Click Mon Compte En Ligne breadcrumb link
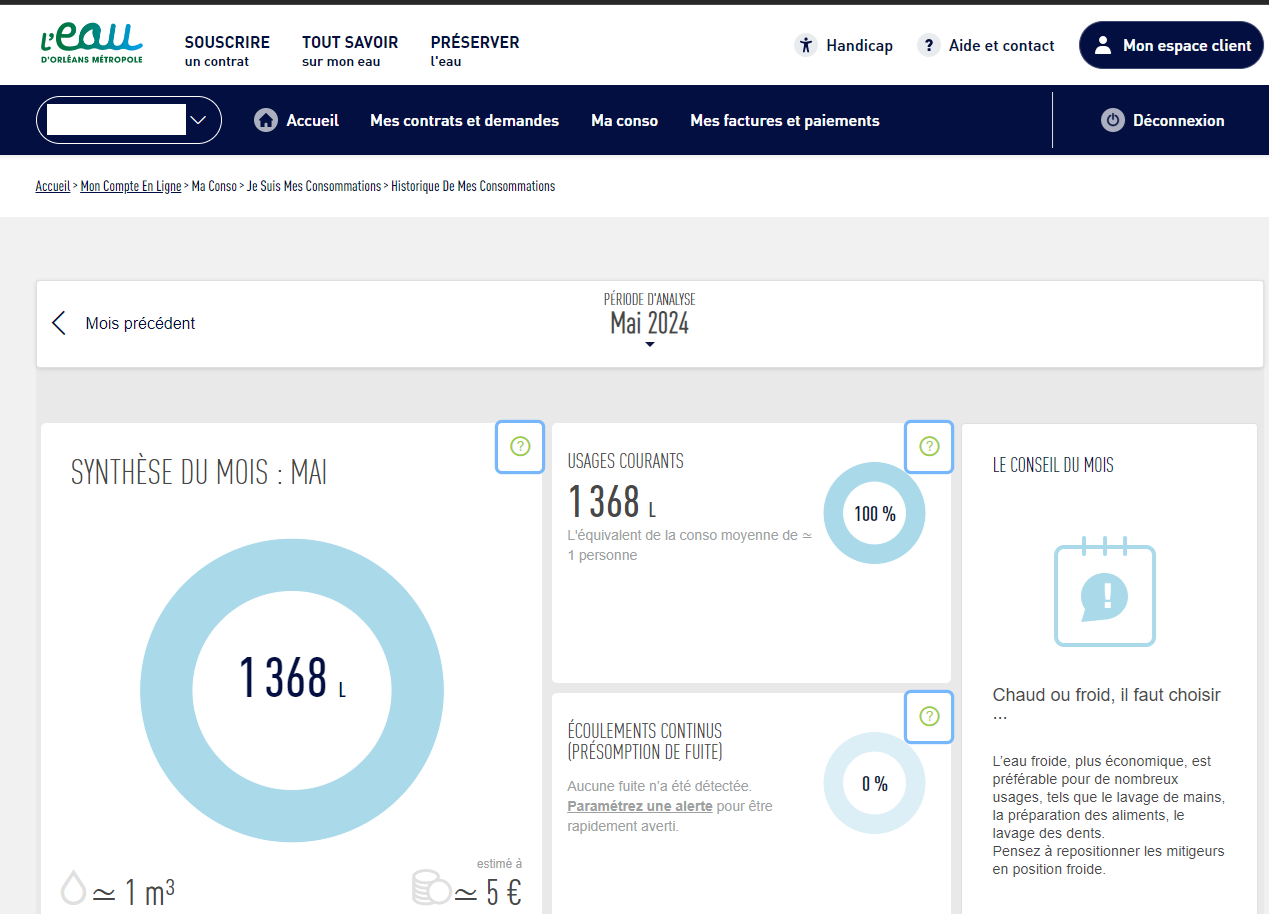The width and height of the screenshot is (1269, 914). [131, 186]
